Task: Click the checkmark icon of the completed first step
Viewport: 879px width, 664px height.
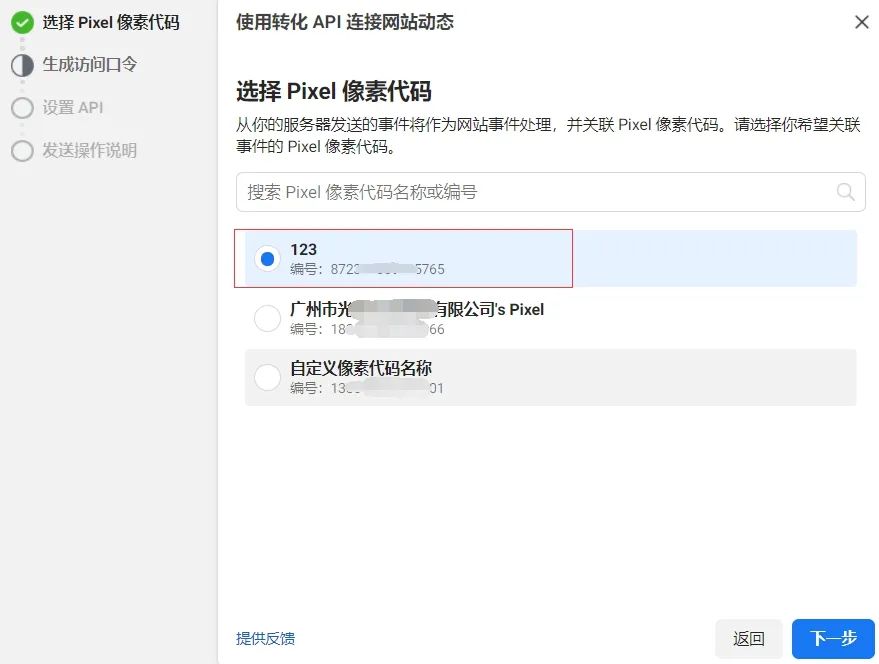Action: pyautogui.click(x=22, y=21)
